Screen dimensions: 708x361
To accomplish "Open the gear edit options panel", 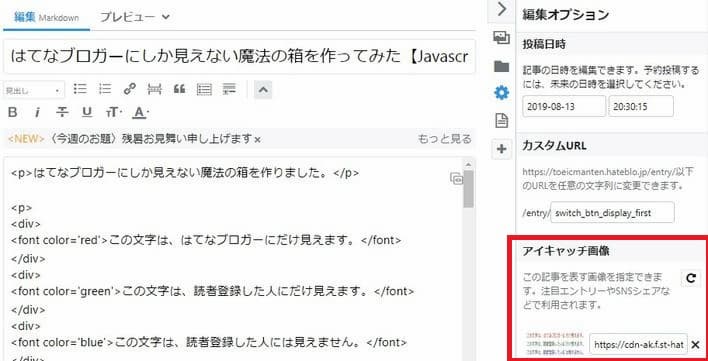I will point(501,93).
